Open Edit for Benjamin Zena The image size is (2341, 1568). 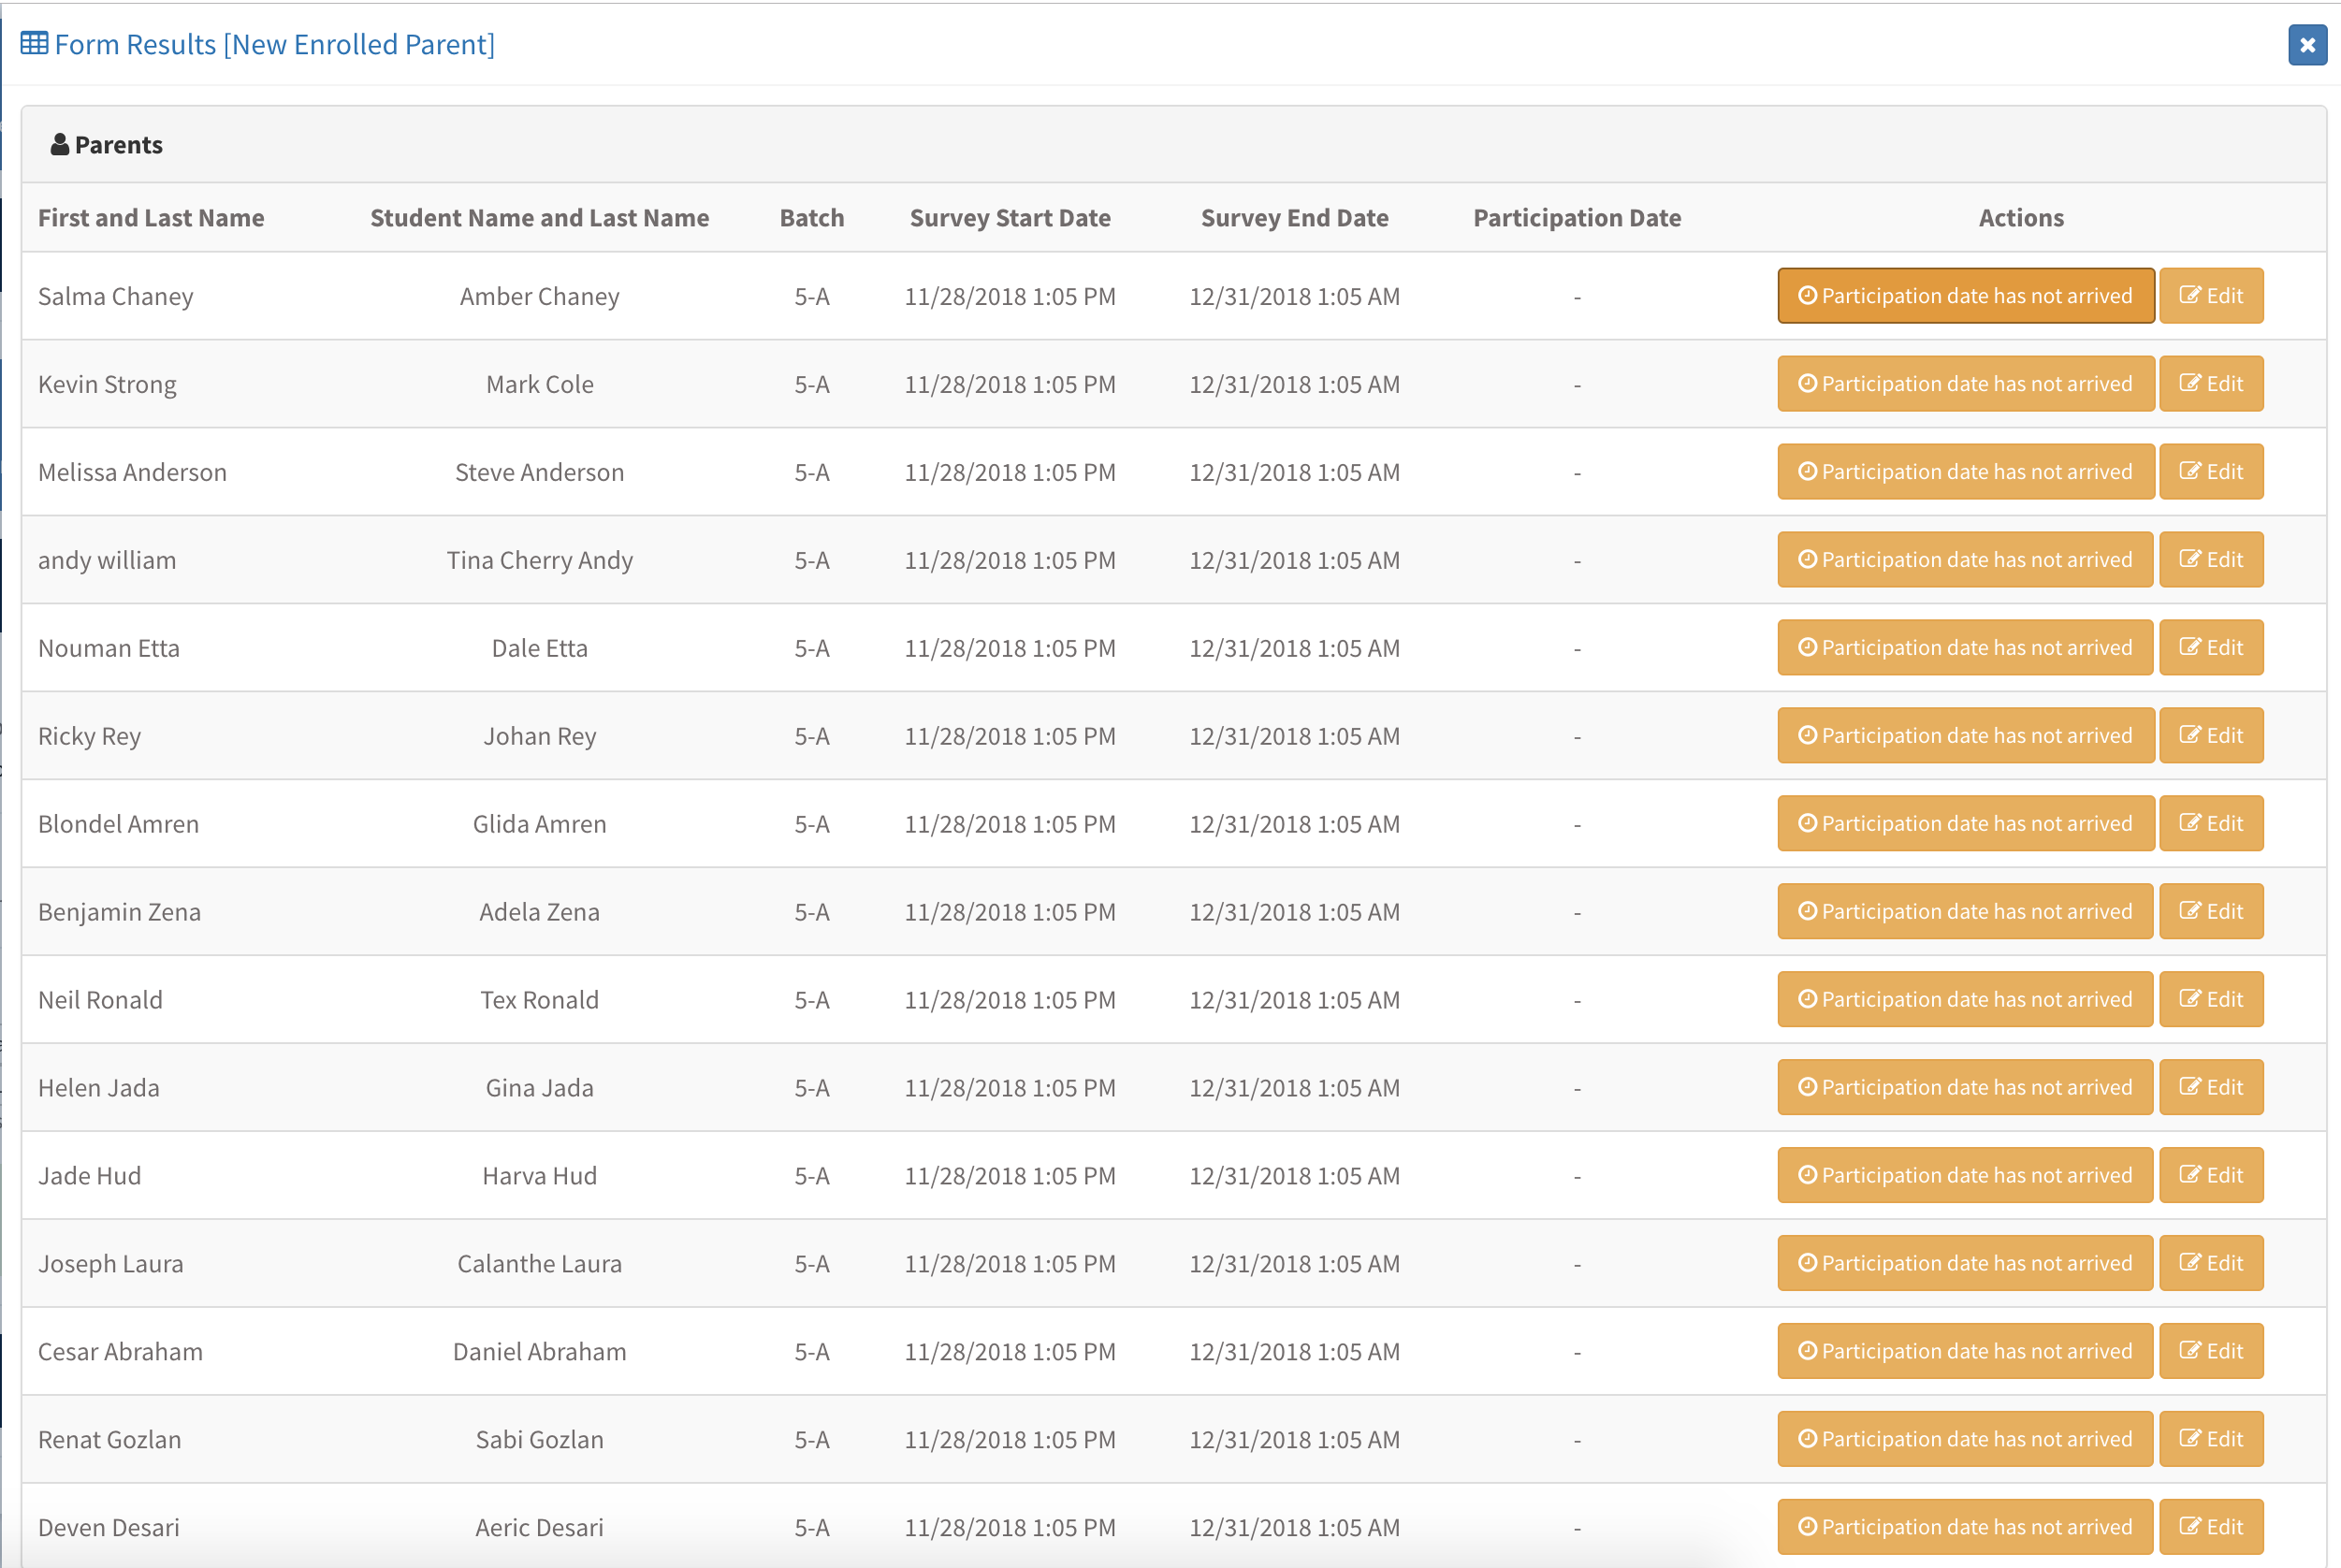click(x=2211, y=912)
